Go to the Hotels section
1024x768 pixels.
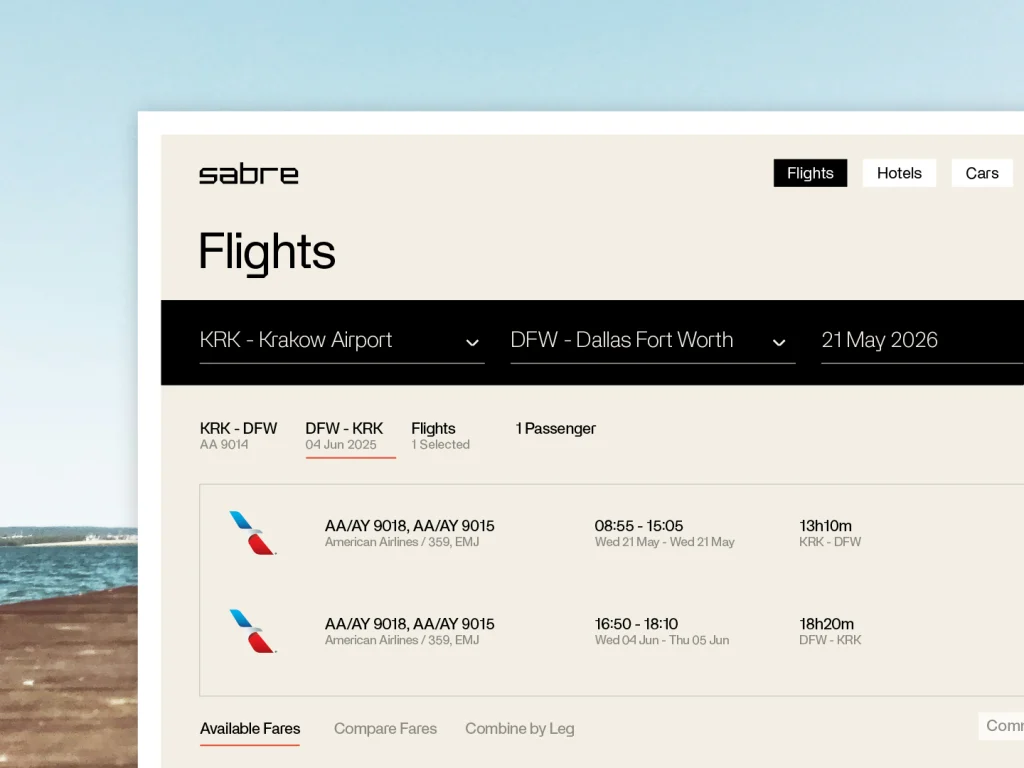(899, 173)
